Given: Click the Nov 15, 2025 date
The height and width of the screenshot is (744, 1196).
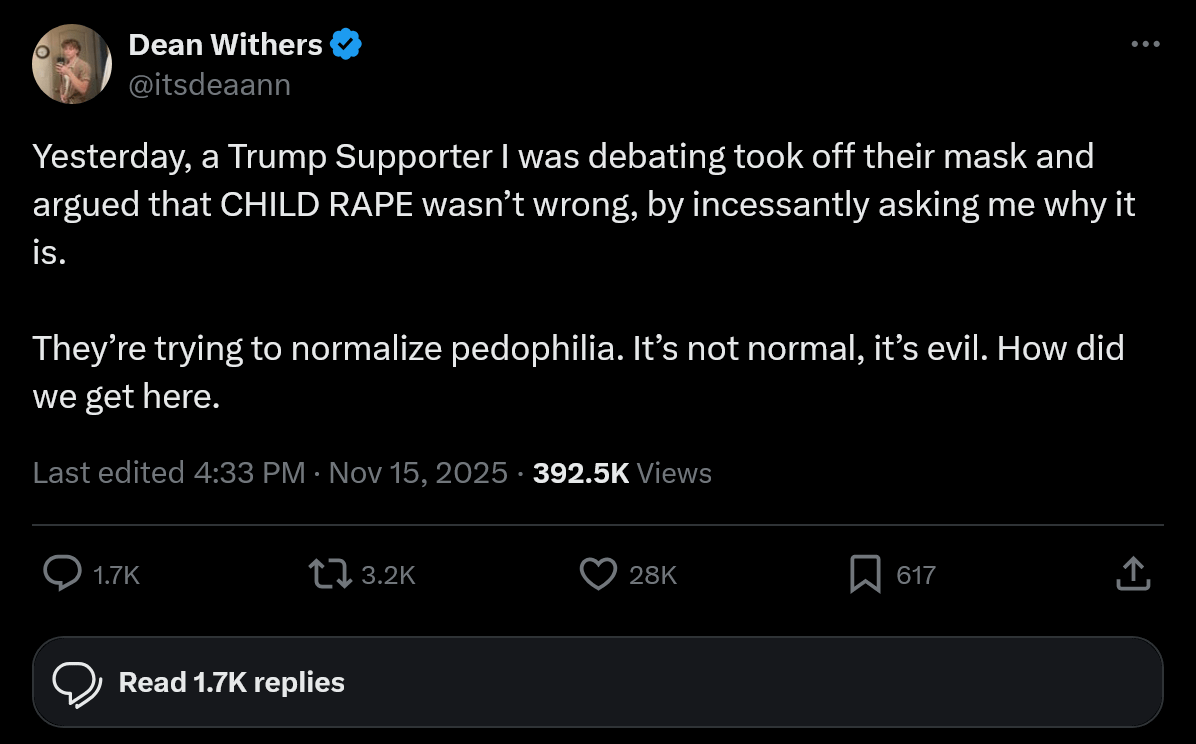Looking at the screenshot, I should click(418, 473).
